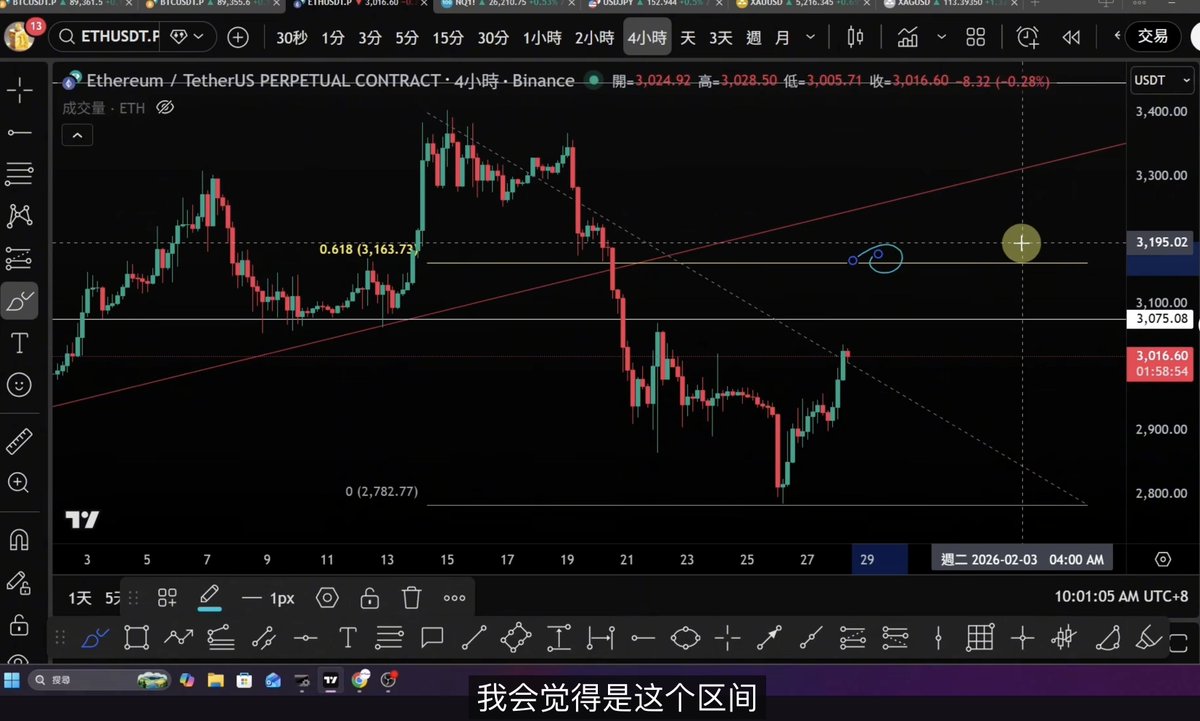
Task: Delete the drawing with the trash icon
Action: point(411,598)
